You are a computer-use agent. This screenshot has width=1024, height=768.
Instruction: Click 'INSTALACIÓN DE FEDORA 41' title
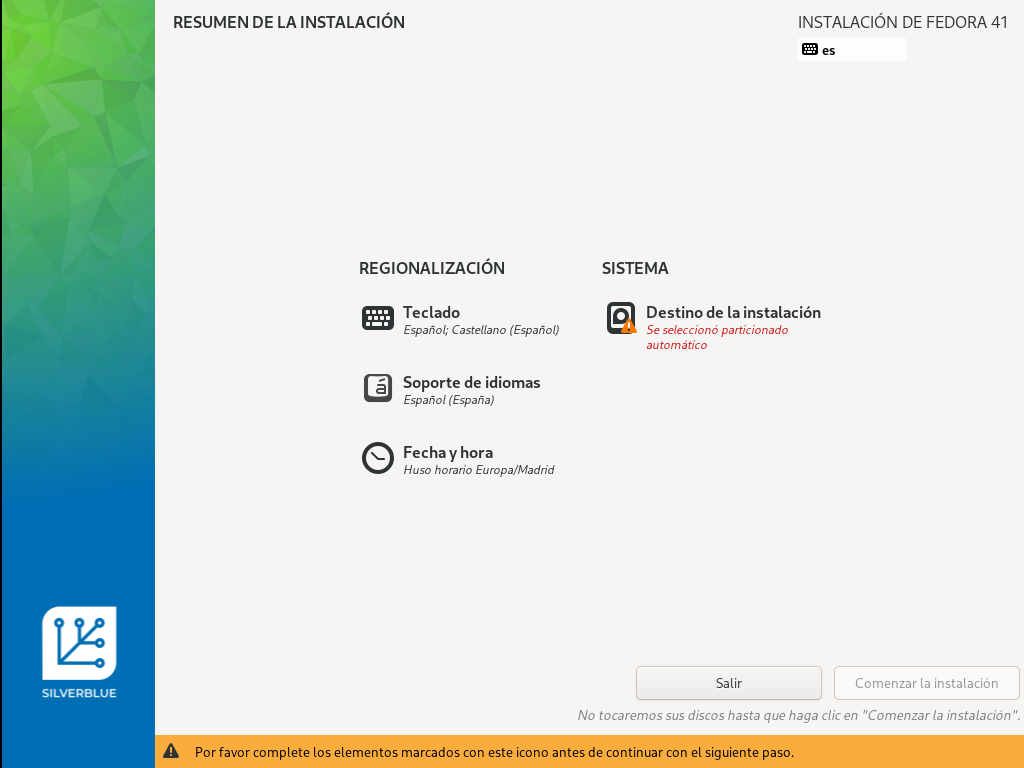click(903, 22)
